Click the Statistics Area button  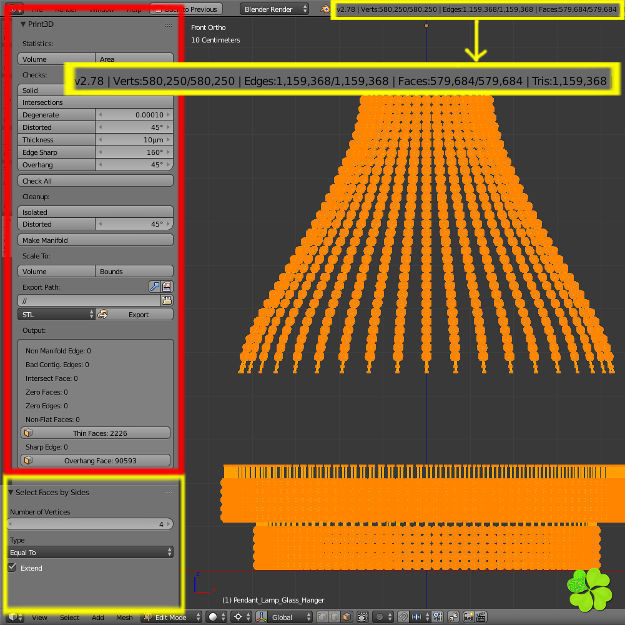[134, 59]
